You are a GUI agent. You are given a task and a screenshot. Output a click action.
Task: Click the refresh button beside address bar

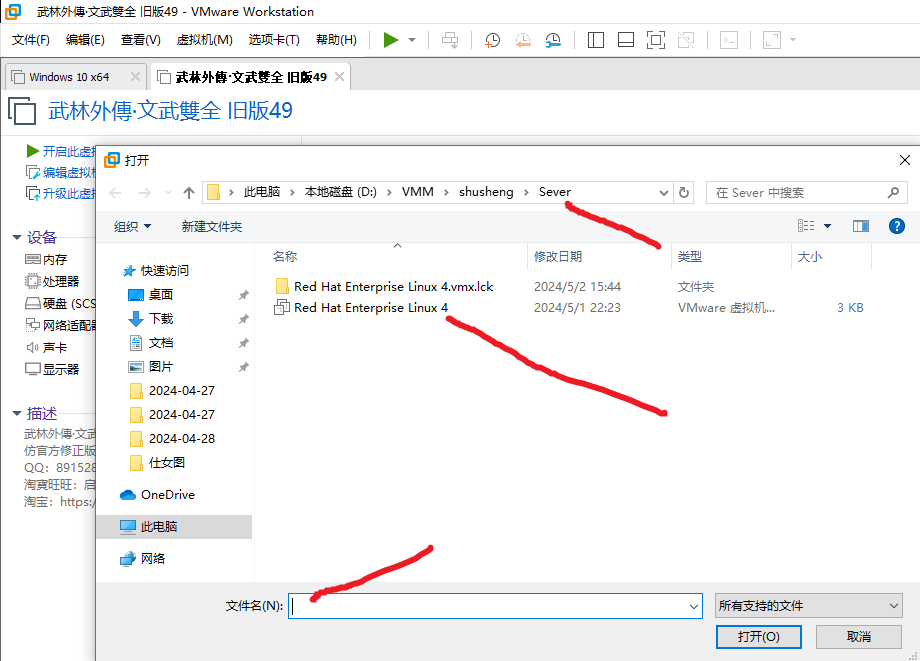coord(684,193)
